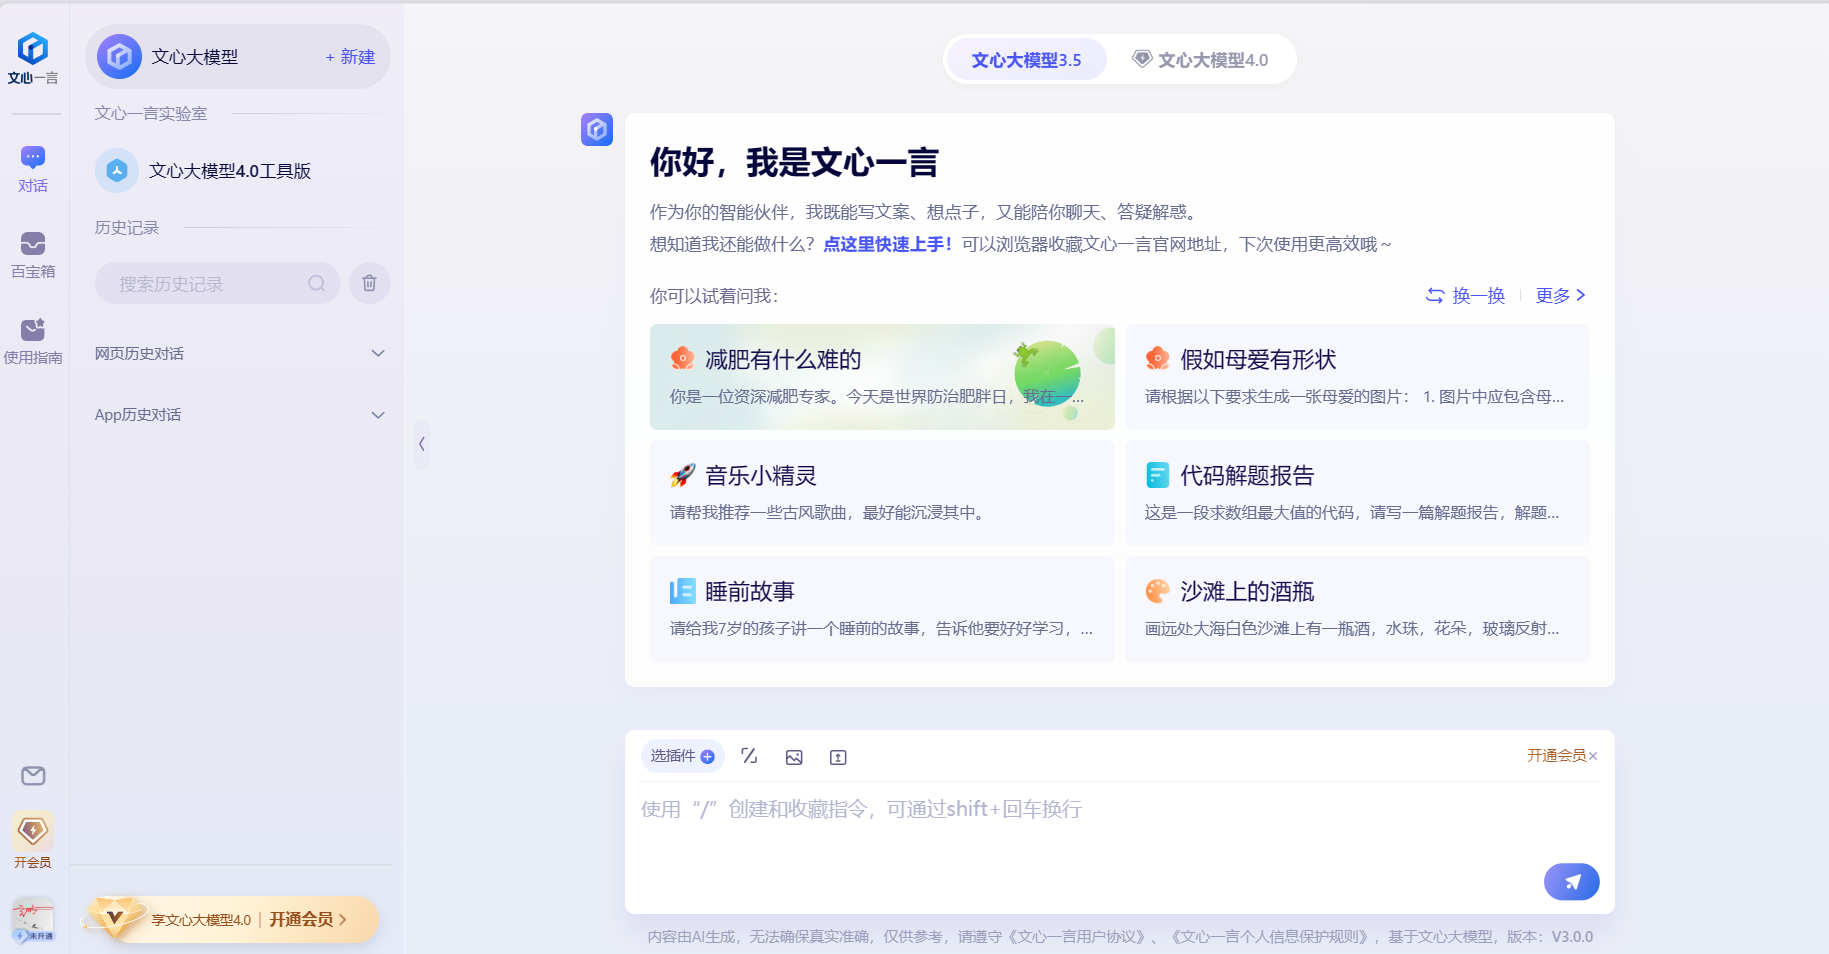Open the 百宝箱 toolbox

click(33, 255)
